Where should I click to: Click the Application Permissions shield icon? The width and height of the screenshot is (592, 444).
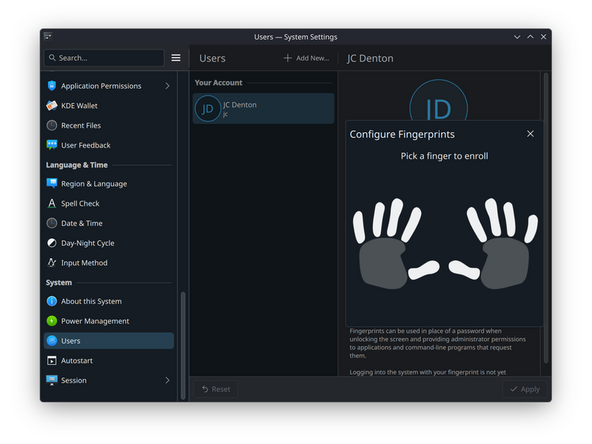coord(52,86)
